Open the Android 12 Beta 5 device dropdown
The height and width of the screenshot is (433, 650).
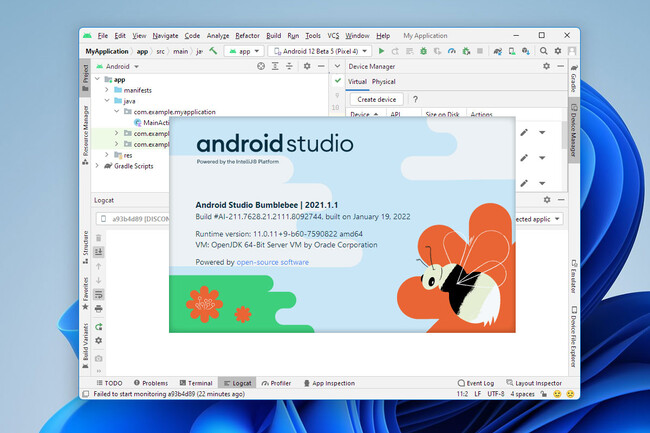(322, 50)
